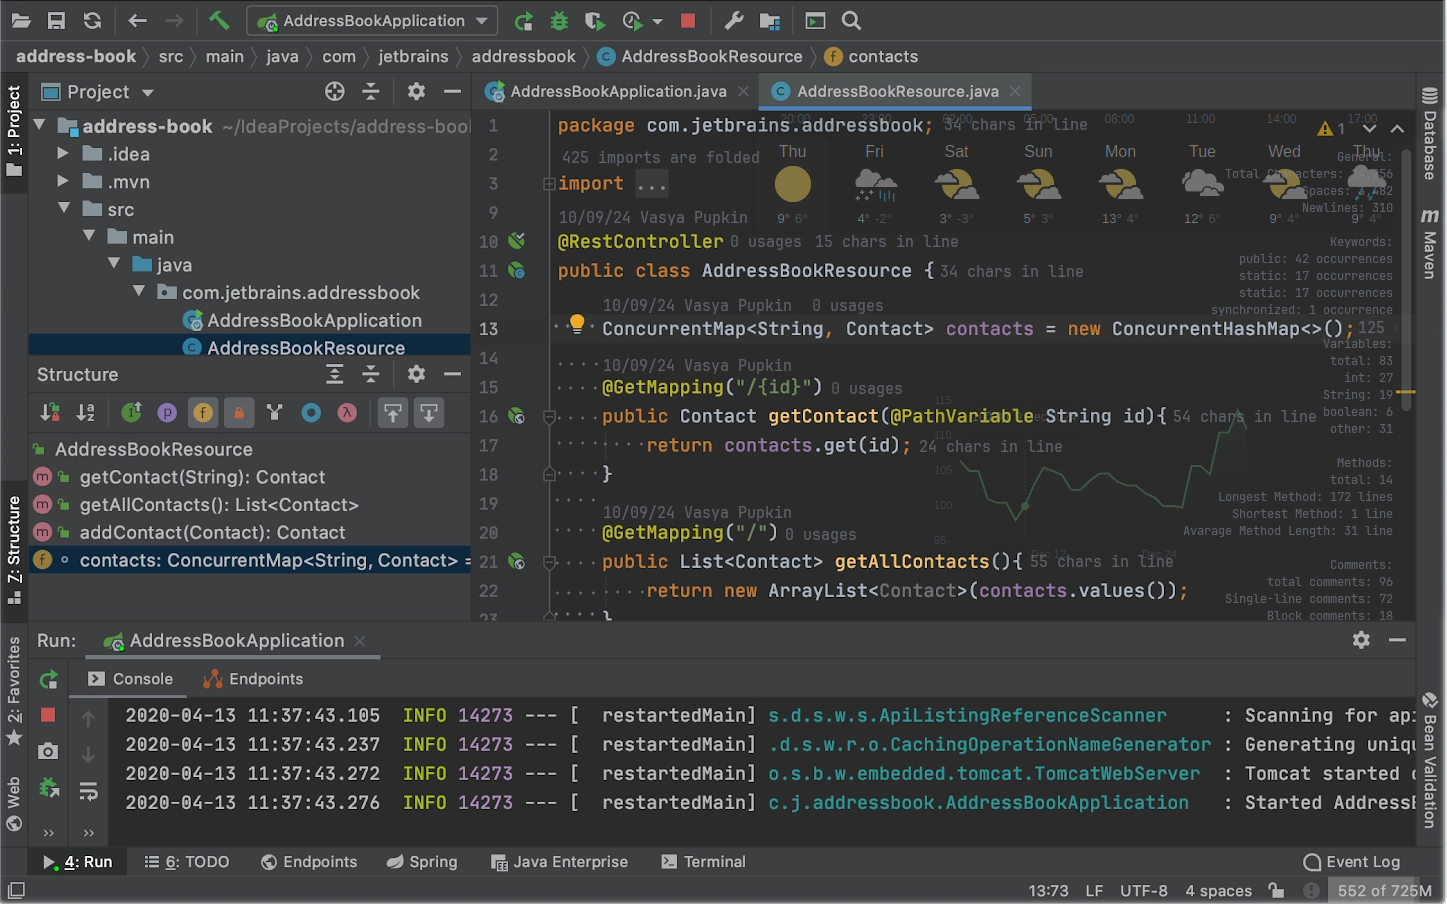The height and width of the screenshot is (904, 1447).
Task: Click the camera icon in Run panel
Action: coord(48,751)
